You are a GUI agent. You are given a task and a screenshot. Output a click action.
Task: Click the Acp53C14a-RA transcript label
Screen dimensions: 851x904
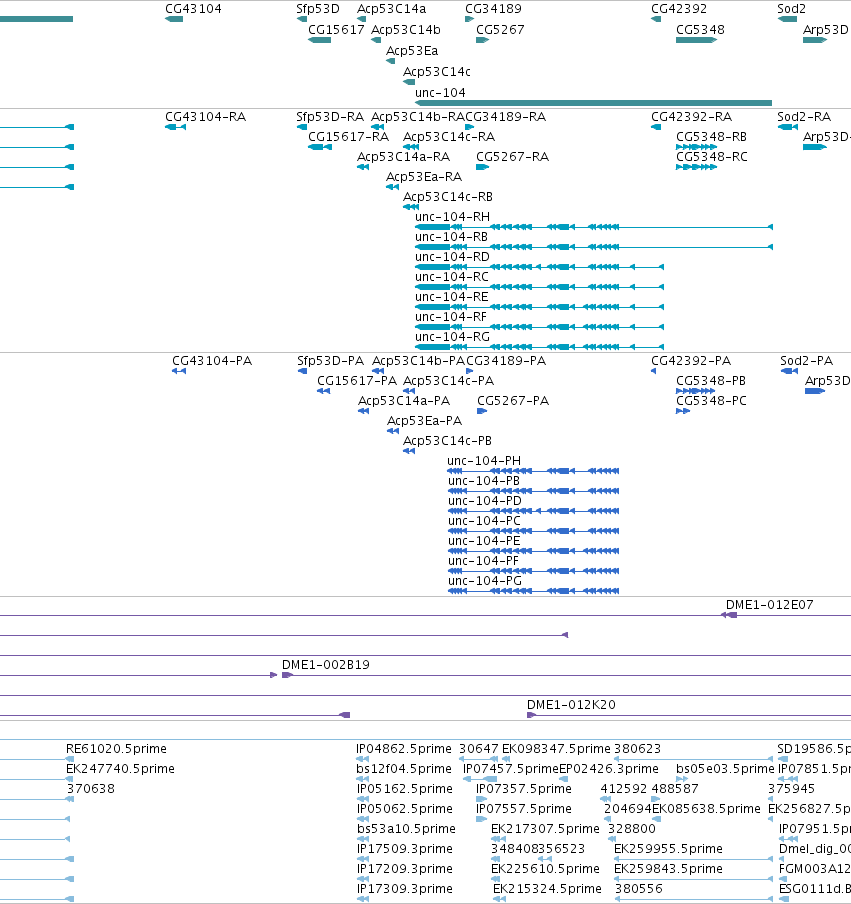[404, 157]
